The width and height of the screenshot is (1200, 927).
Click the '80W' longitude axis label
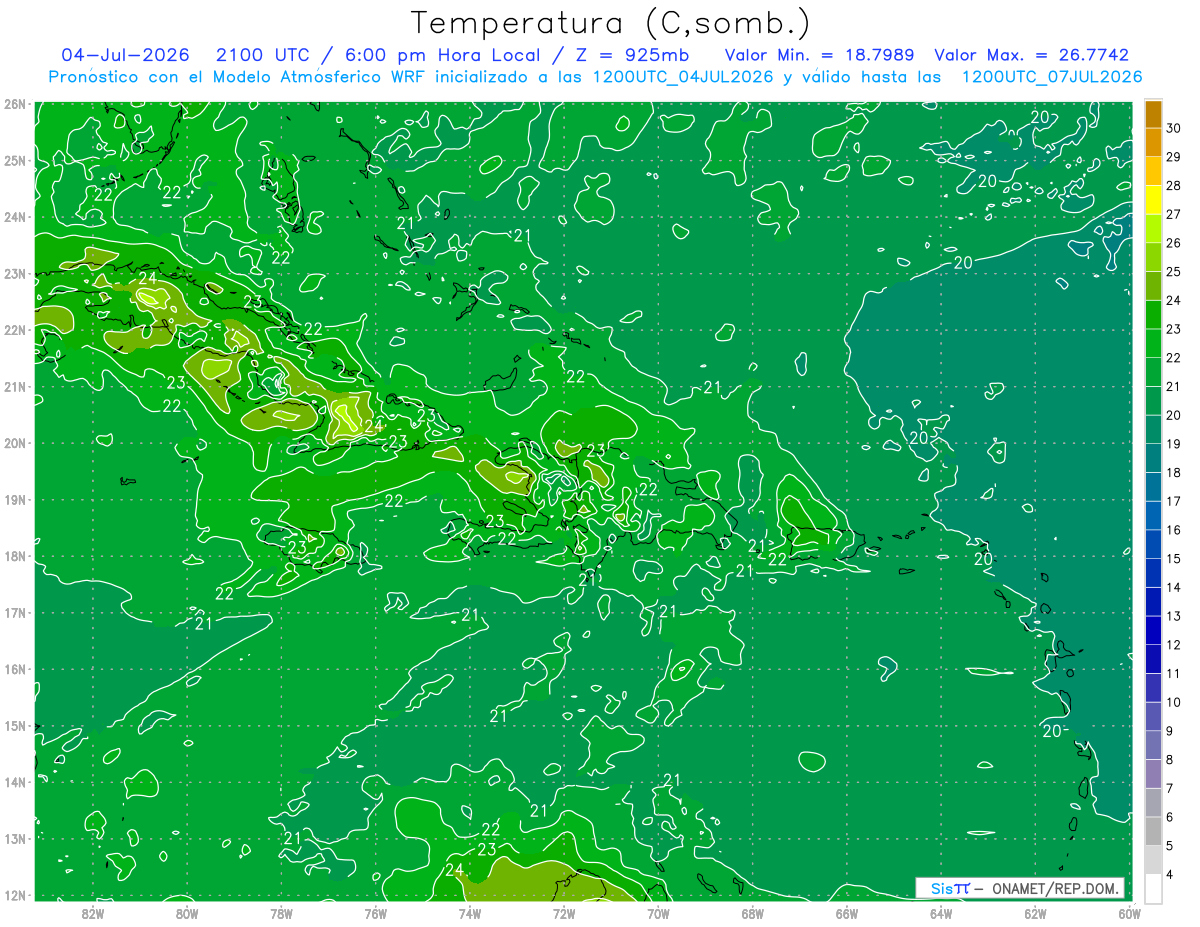point(187,912)
